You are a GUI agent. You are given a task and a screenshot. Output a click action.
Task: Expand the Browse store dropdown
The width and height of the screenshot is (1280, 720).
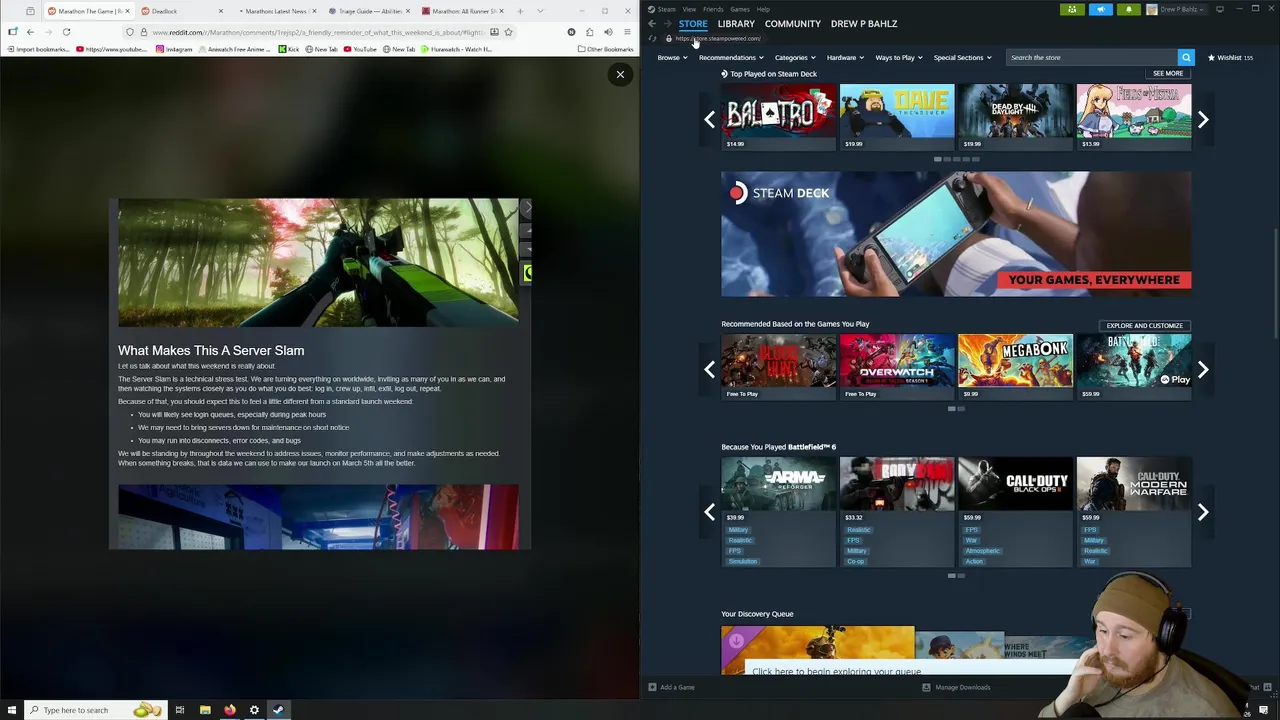672,58
